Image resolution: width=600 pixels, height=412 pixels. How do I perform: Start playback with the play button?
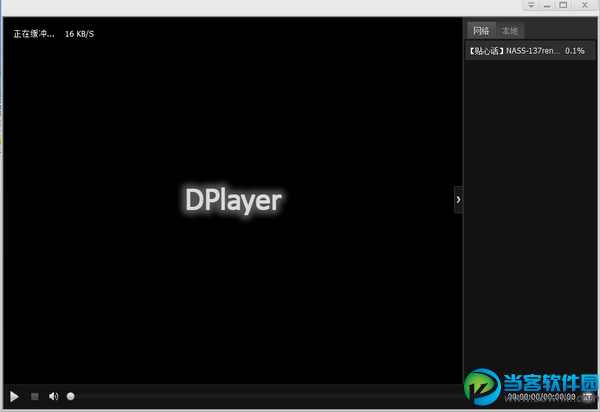14,396
